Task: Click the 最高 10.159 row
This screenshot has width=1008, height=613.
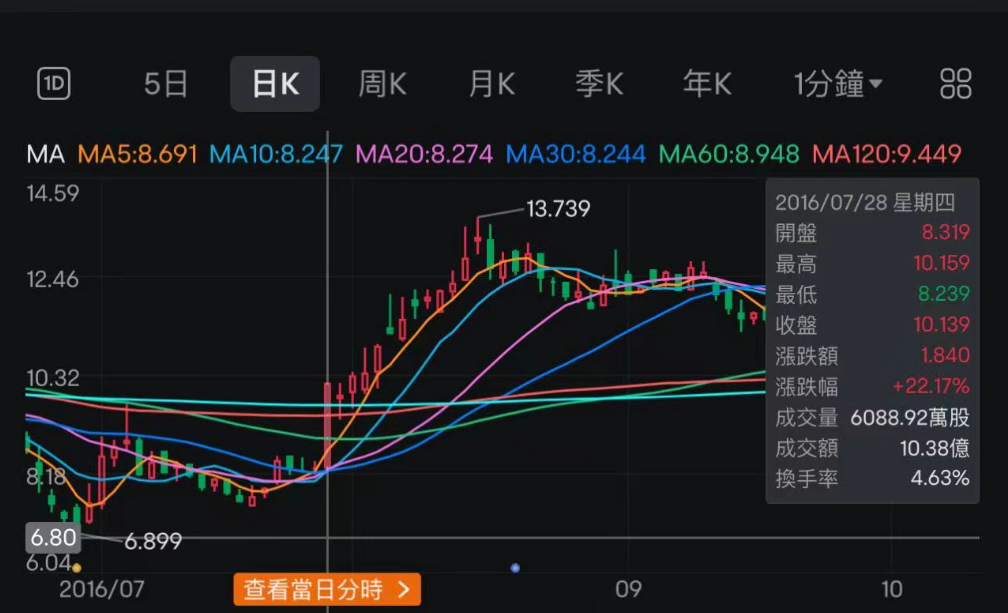Action: tap(872, 263)
